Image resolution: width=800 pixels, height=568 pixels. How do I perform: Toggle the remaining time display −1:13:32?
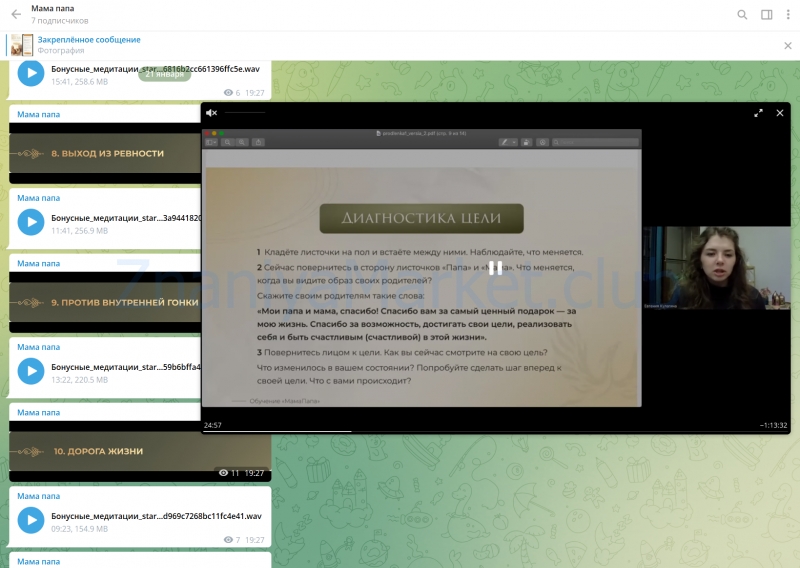click(x=773, y=425)
